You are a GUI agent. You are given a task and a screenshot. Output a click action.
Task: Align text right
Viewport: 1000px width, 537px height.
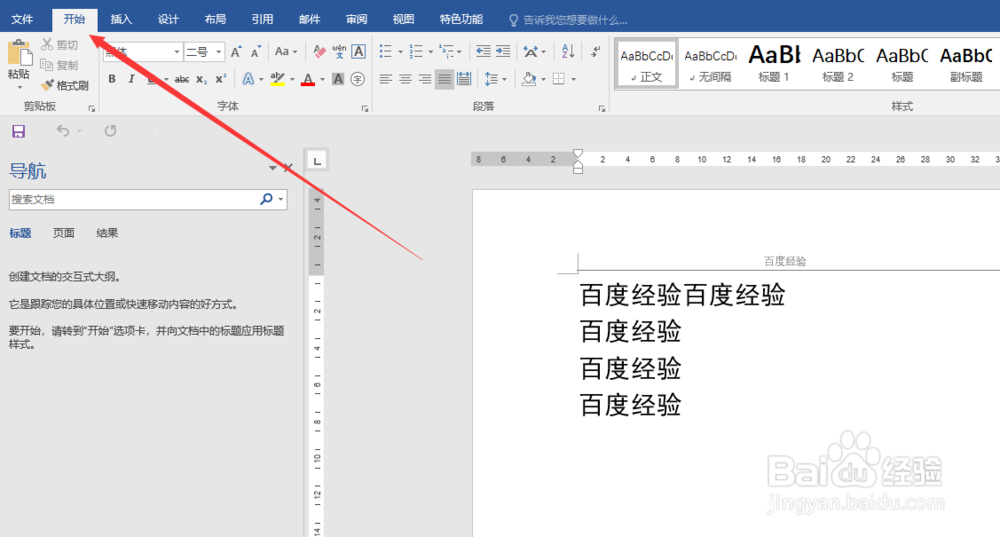[425, 79]
